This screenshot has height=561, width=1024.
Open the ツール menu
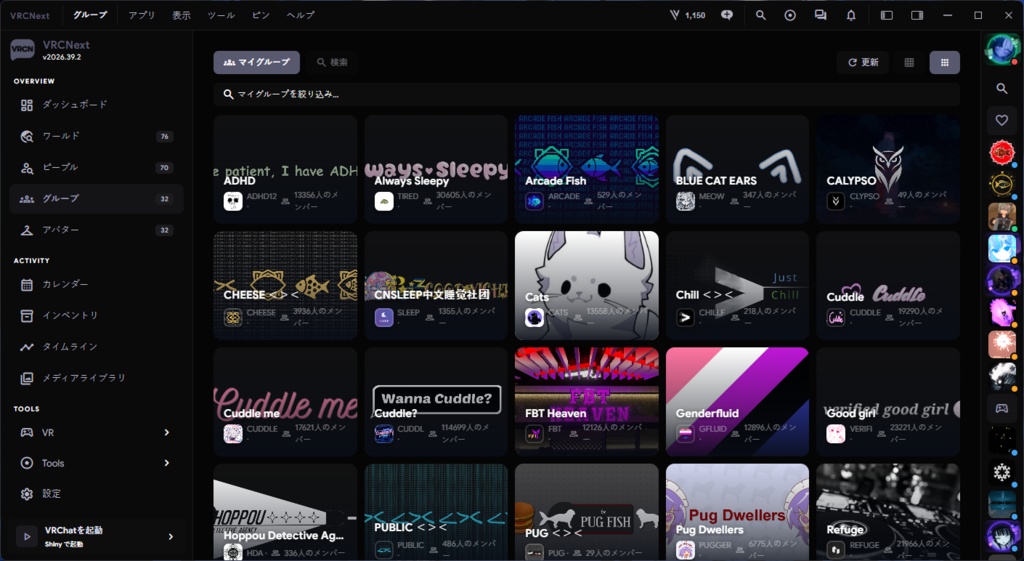tap(221, 15)
